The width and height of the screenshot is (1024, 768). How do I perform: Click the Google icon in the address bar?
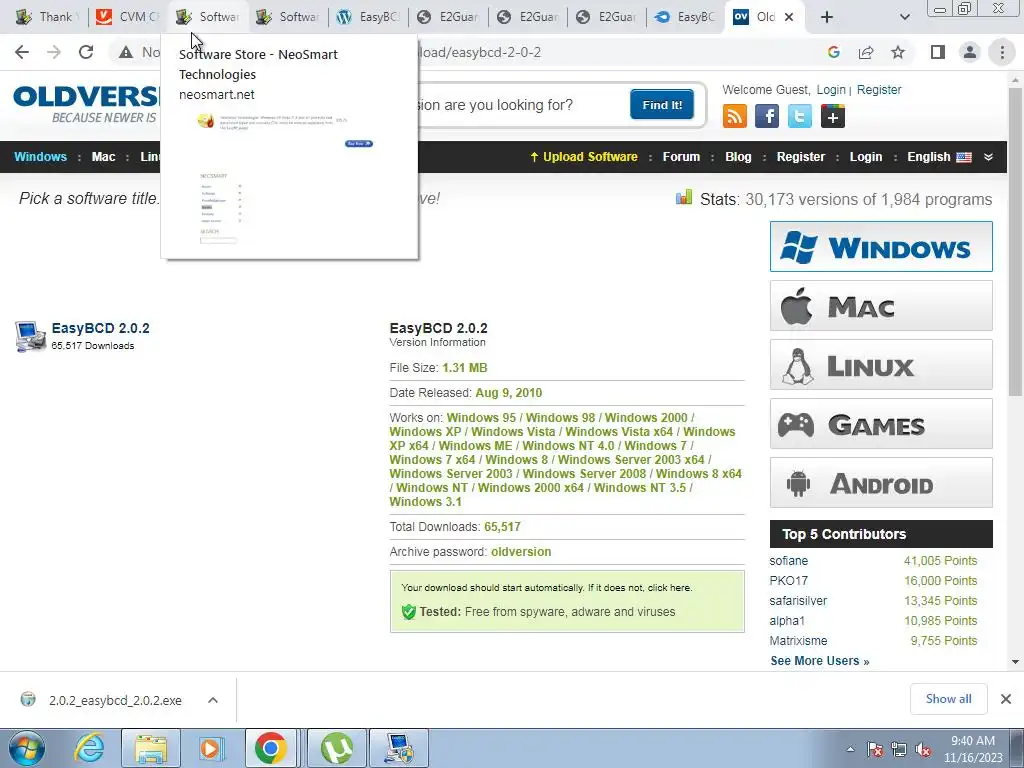point(833,52)
